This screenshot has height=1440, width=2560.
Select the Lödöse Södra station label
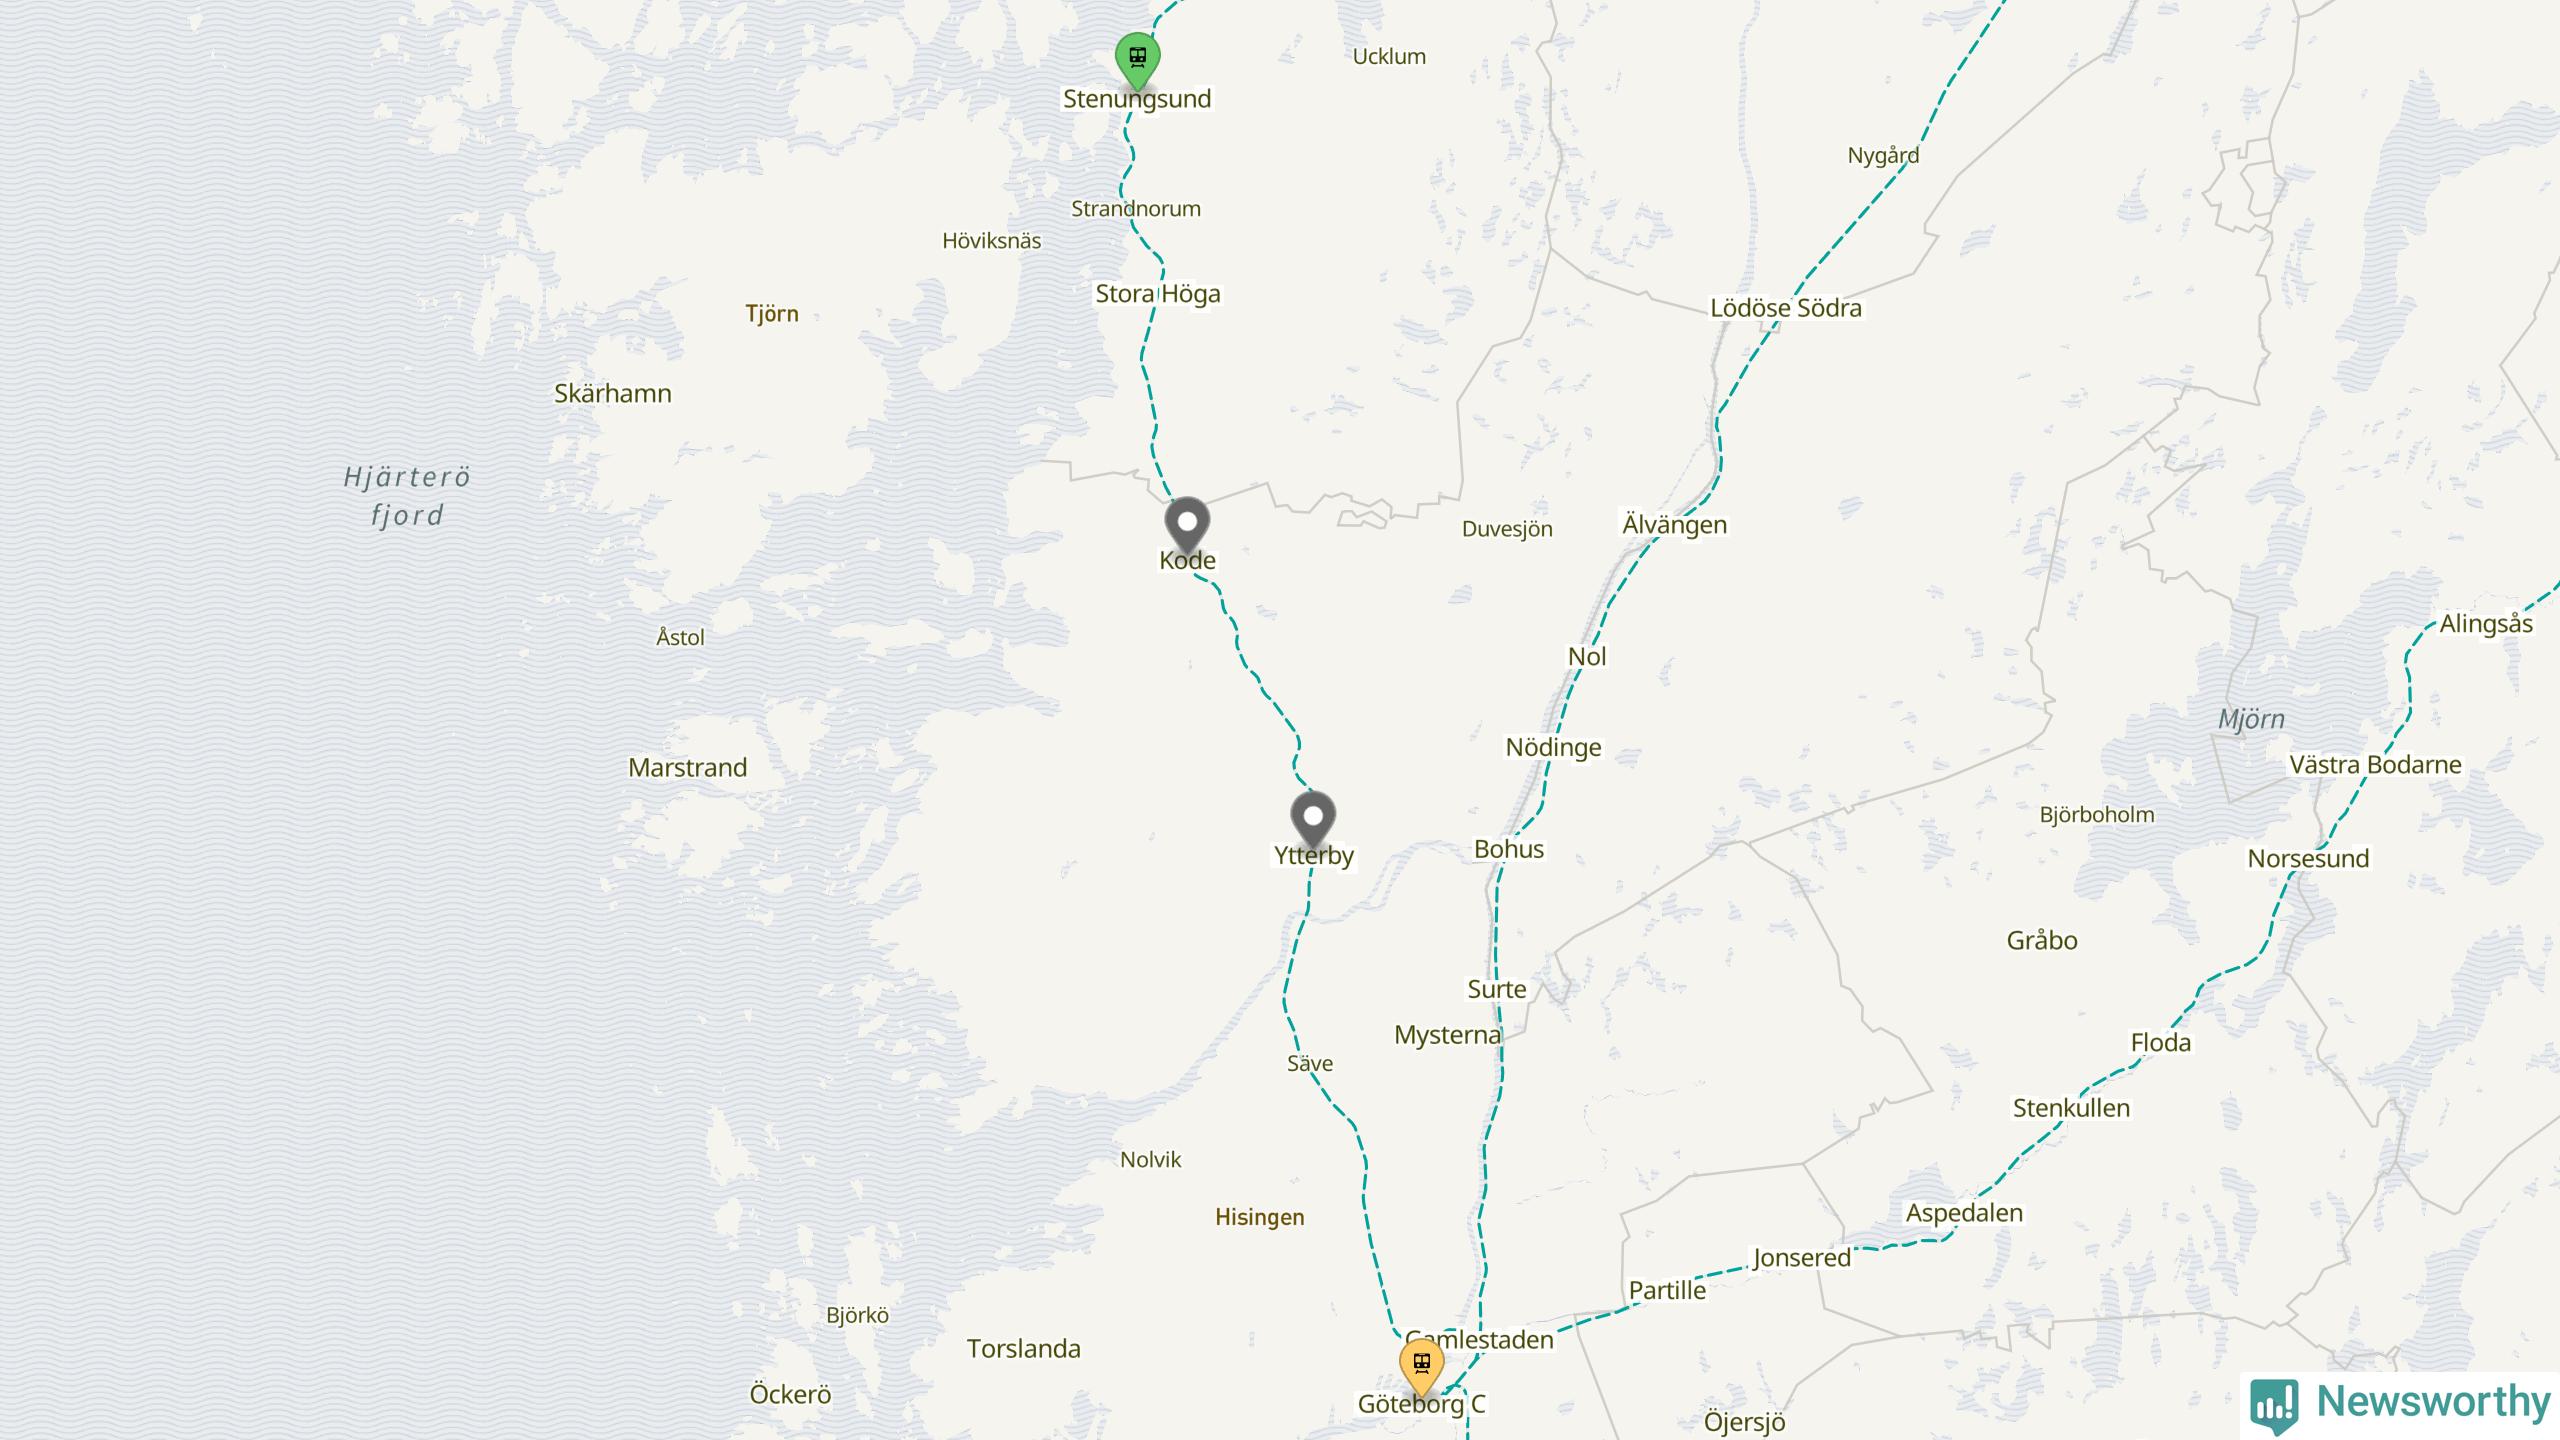click(1786, 308)
